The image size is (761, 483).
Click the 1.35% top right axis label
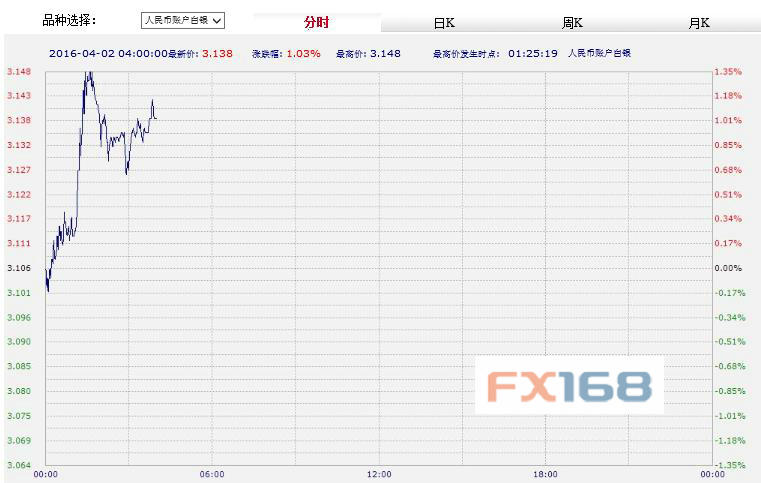coord(727,72)
